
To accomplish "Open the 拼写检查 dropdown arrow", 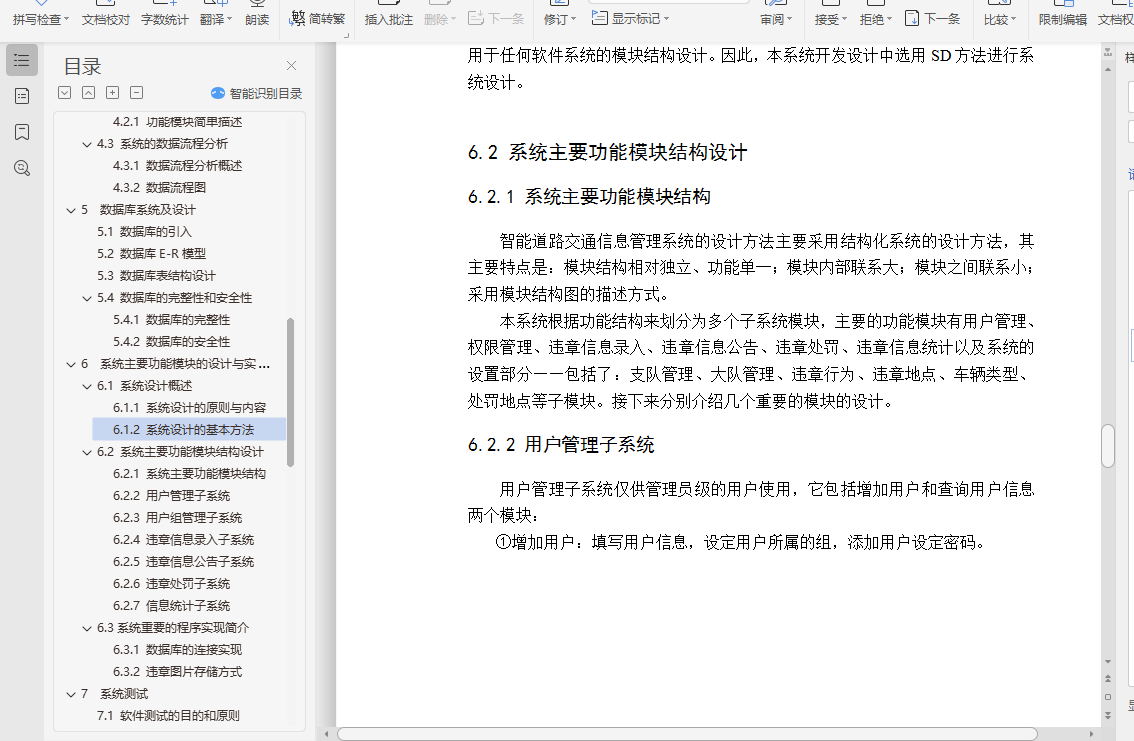I will [x=67, y=20].
